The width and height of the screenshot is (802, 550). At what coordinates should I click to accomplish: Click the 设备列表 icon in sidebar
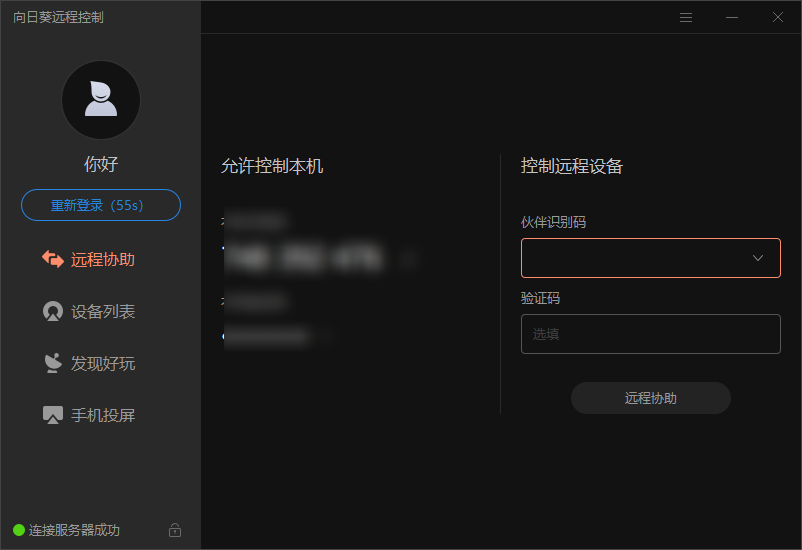(x=53, y=312)
